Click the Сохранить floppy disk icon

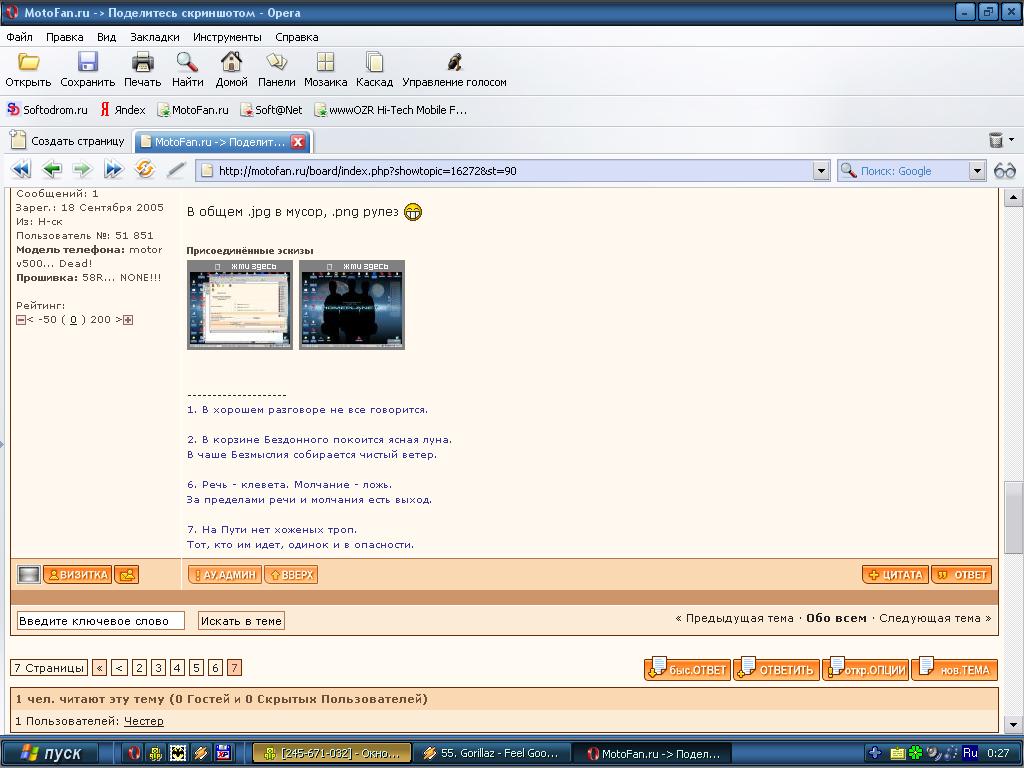point(88,62)
